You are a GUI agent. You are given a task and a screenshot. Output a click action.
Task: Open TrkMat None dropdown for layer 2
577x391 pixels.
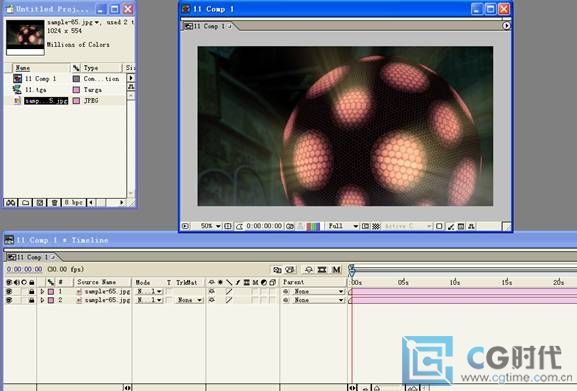(189, 300)
